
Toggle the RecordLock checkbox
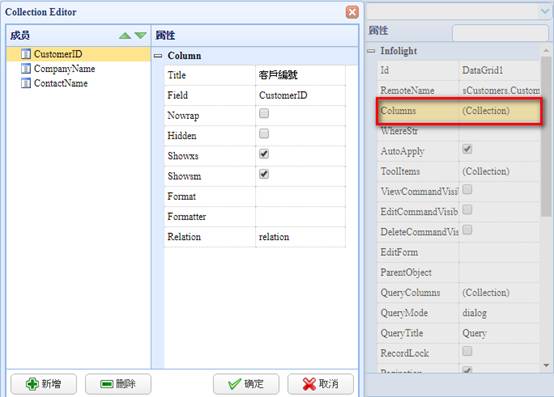pyautogui.click(x=467, y=351)
